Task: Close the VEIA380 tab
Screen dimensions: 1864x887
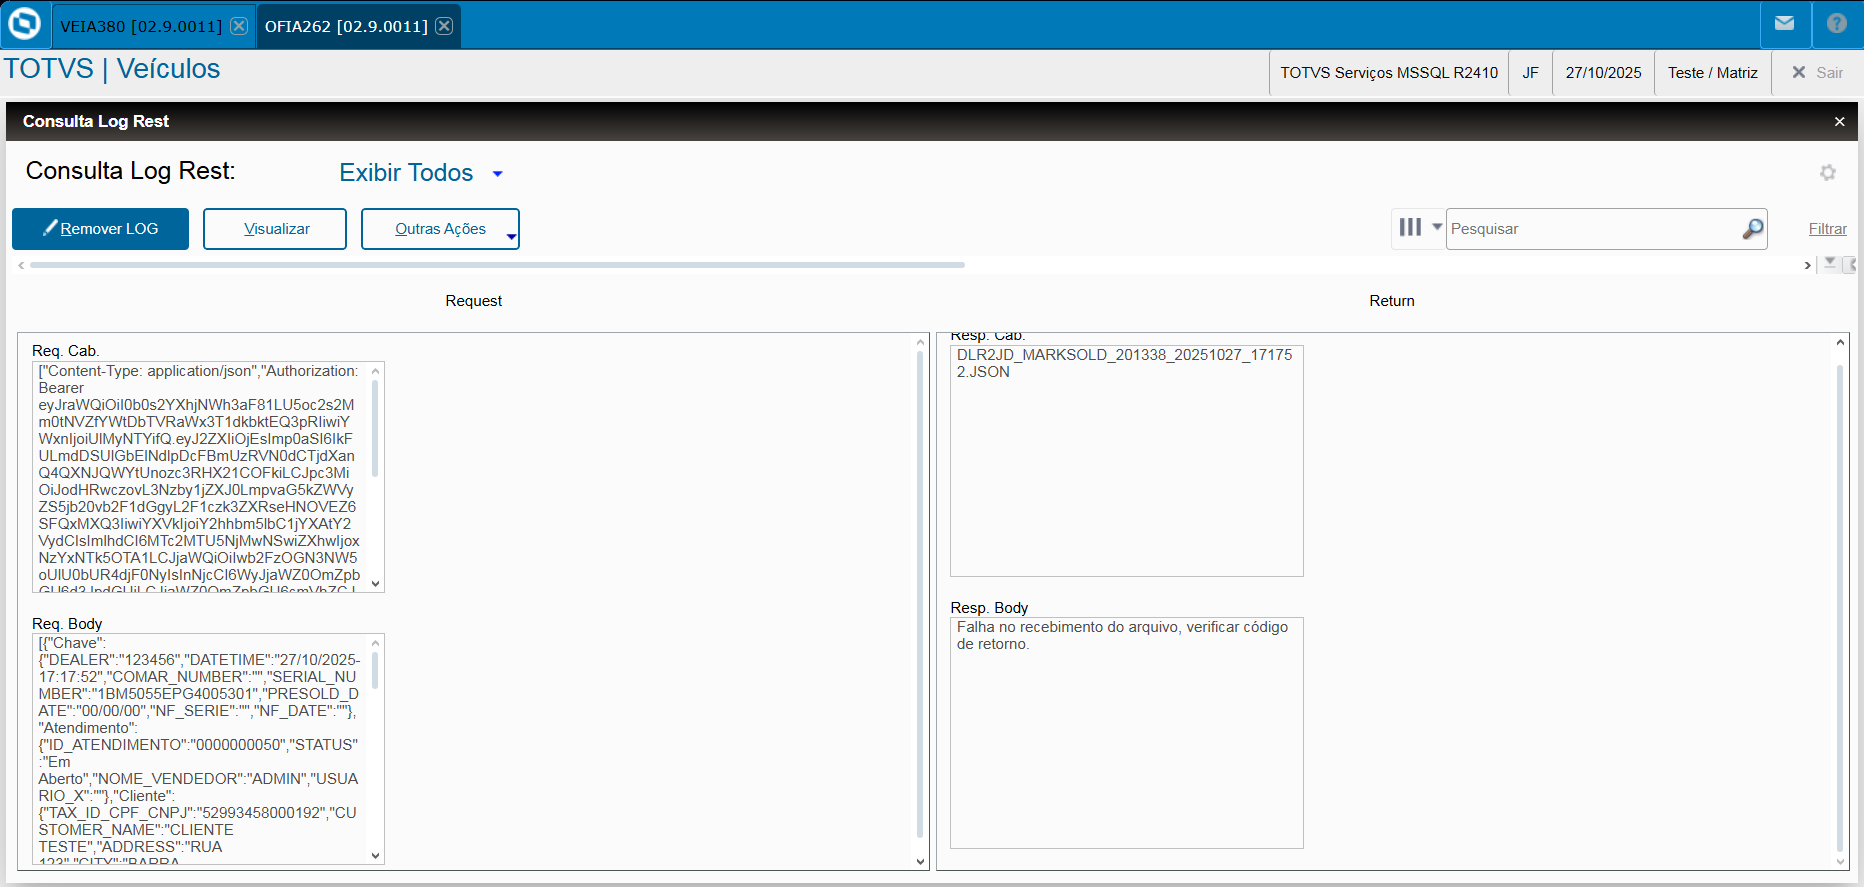Action: 239,26
